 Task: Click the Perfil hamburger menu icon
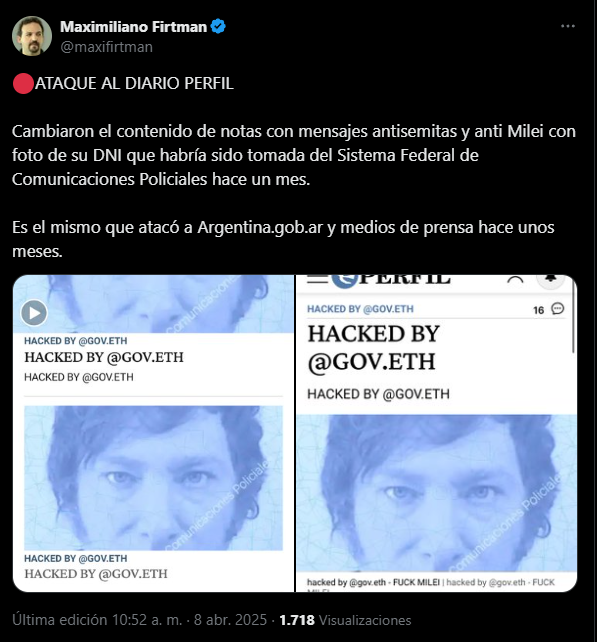(x=317, y=279)
